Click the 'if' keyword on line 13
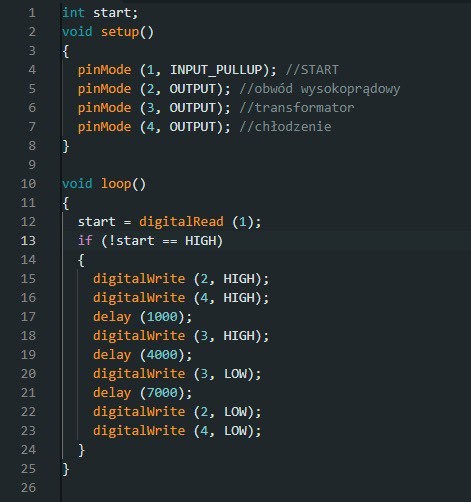Viewport: 471px width, 502px height. click(x=85, y=241)
